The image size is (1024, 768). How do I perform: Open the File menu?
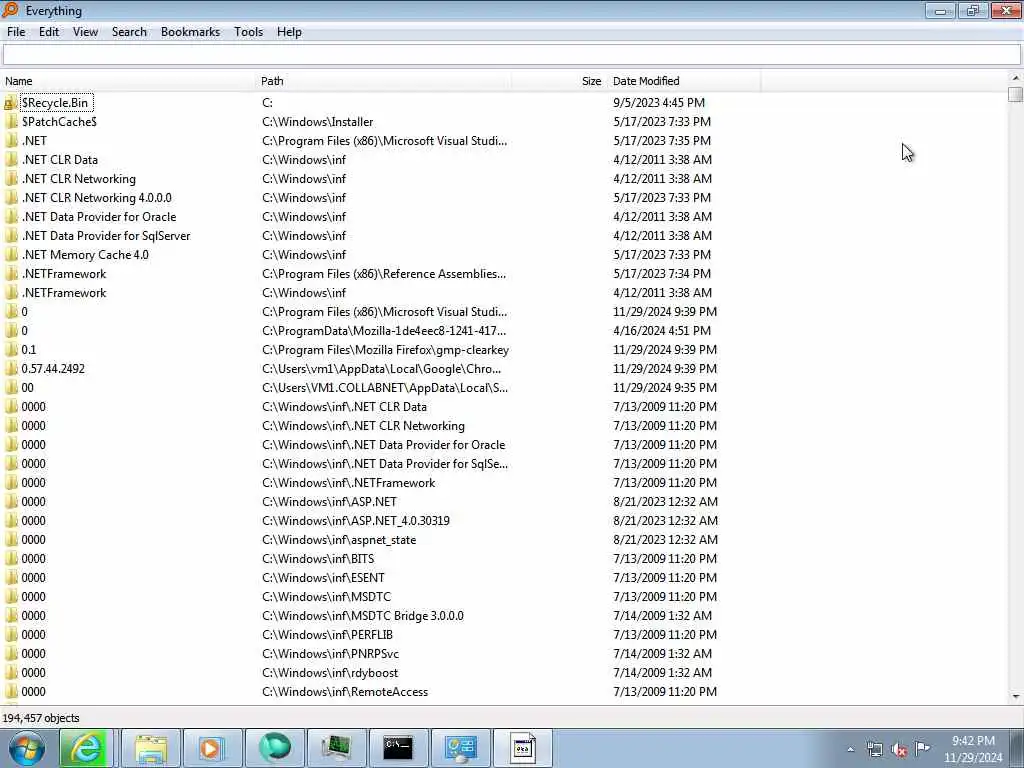point(16,32)
